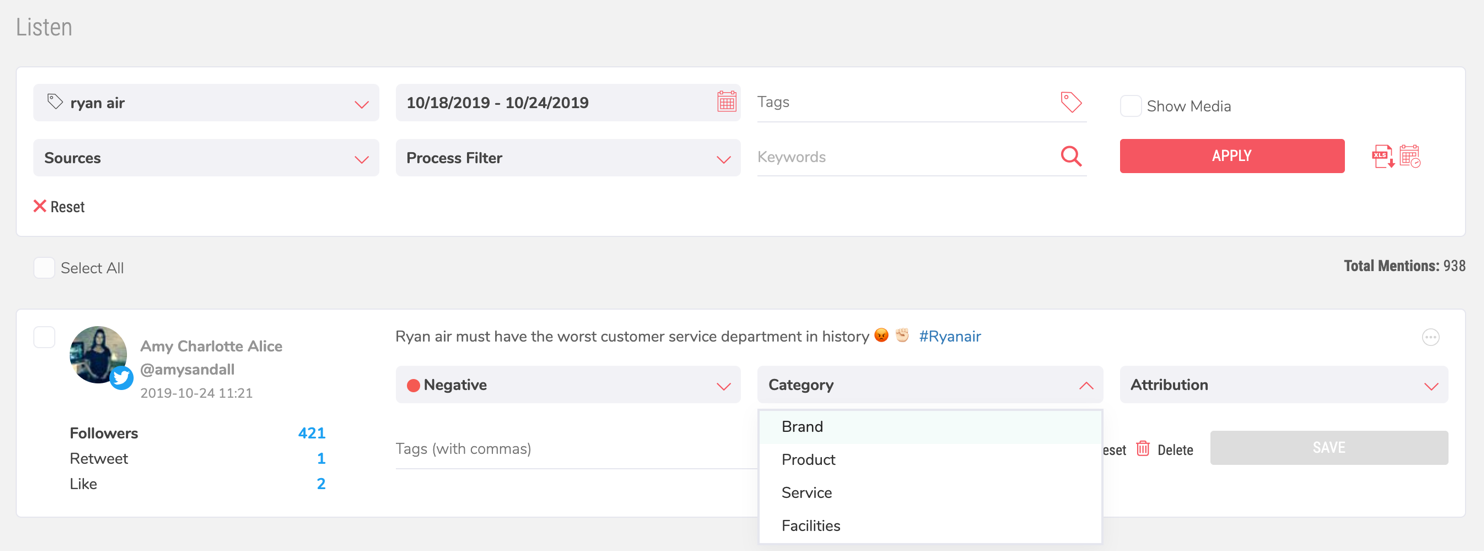Image resolution: width=1484 pixels, height=551 pixels.
Task: Open the scheduled report calendar icon
Action: click(1410, 156)
